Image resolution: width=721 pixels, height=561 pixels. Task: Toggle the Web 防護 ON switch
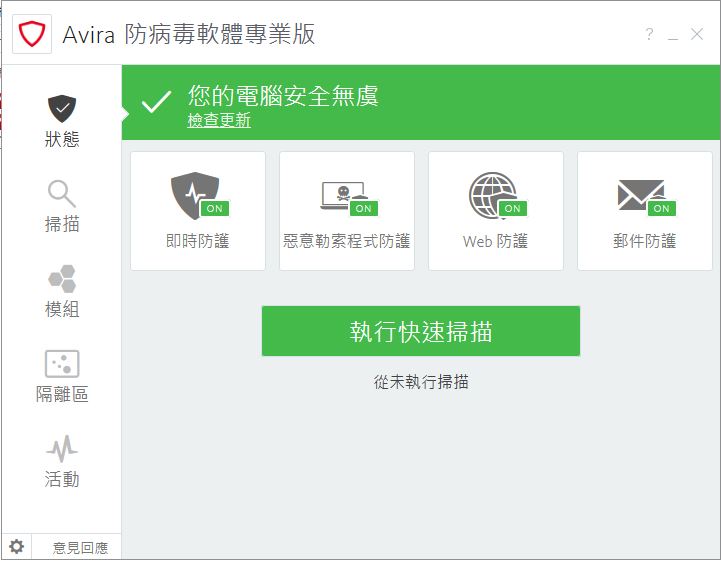click(x=512, y=209)
